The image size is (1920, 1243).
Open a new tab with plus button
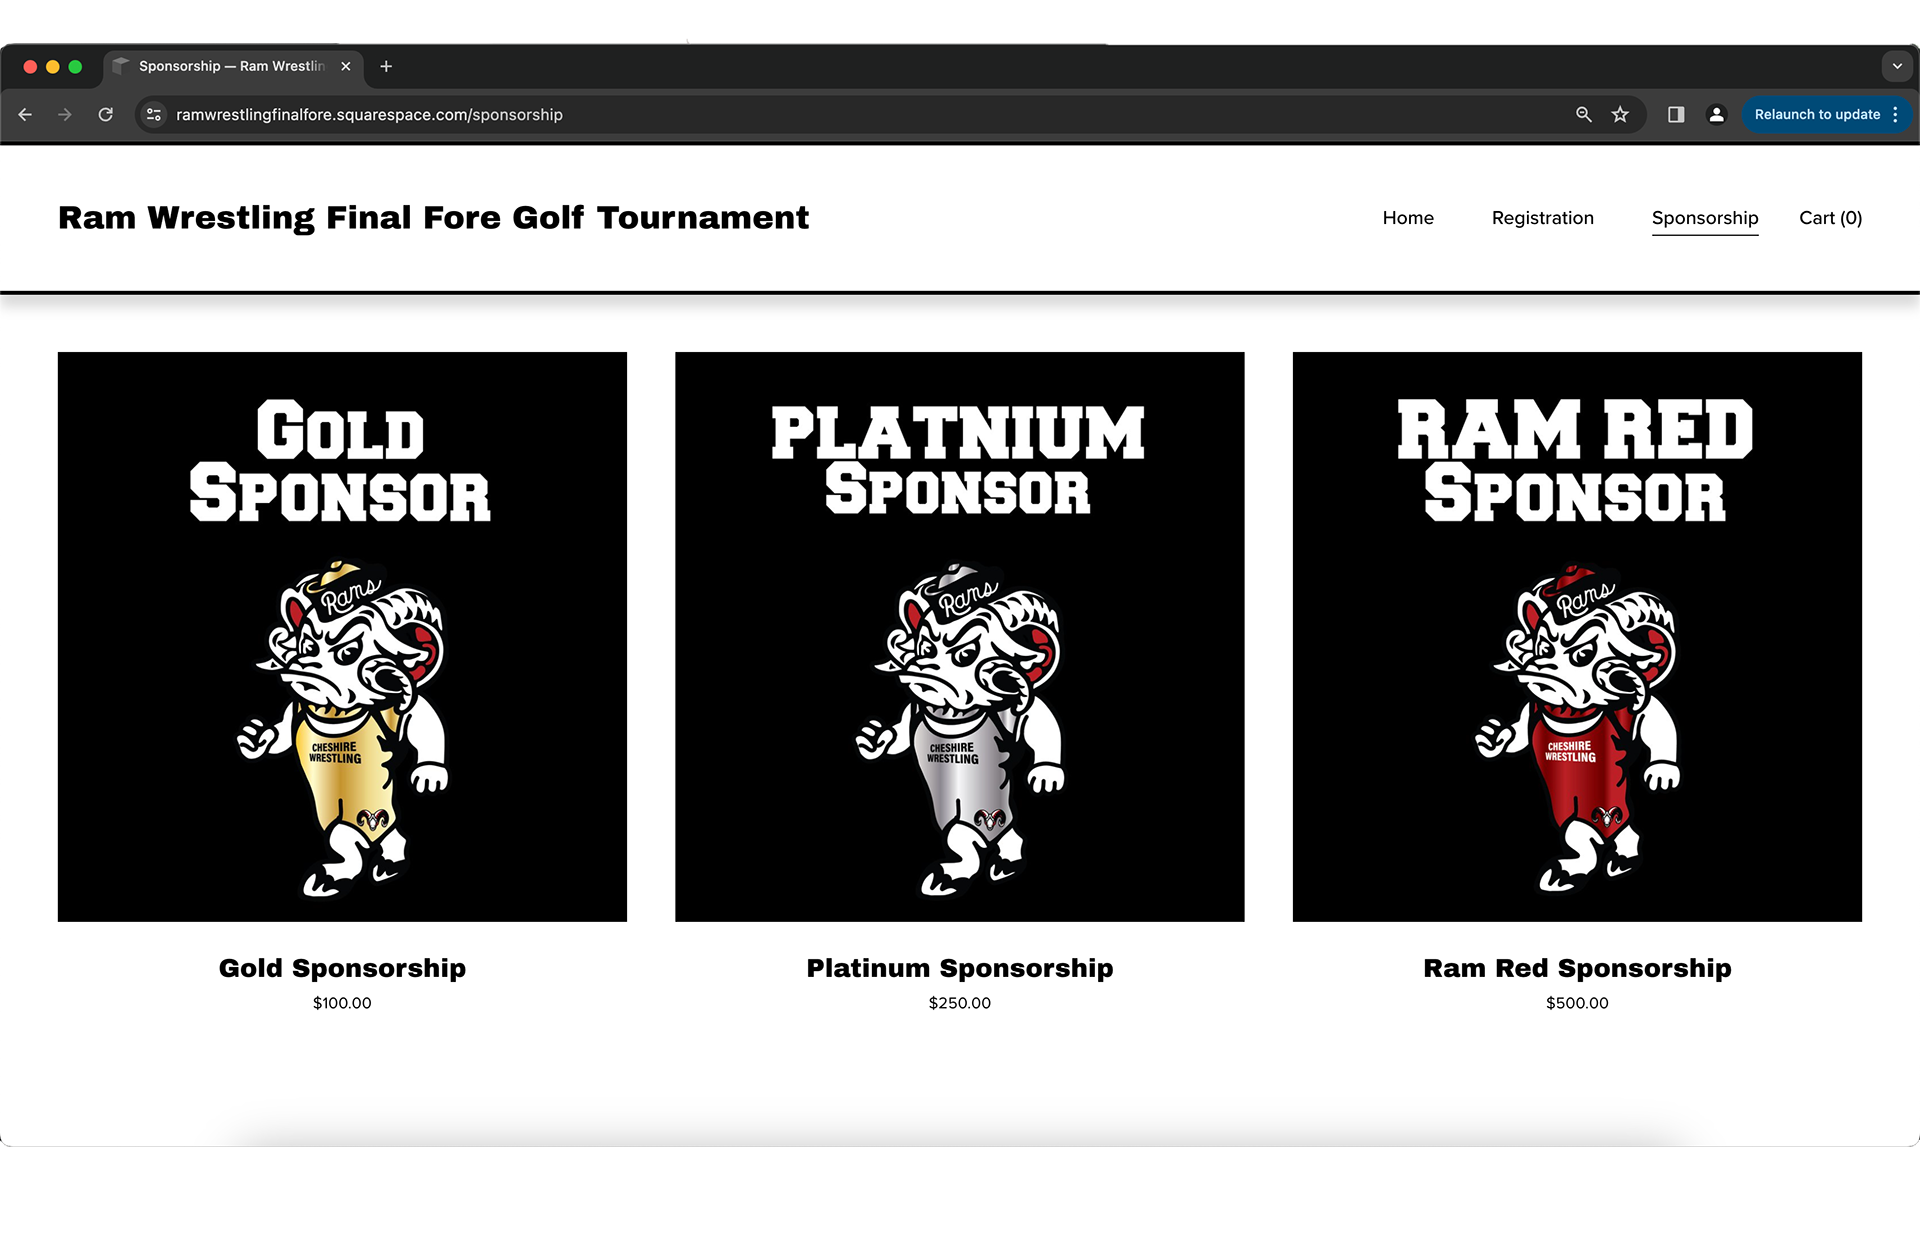386,66
